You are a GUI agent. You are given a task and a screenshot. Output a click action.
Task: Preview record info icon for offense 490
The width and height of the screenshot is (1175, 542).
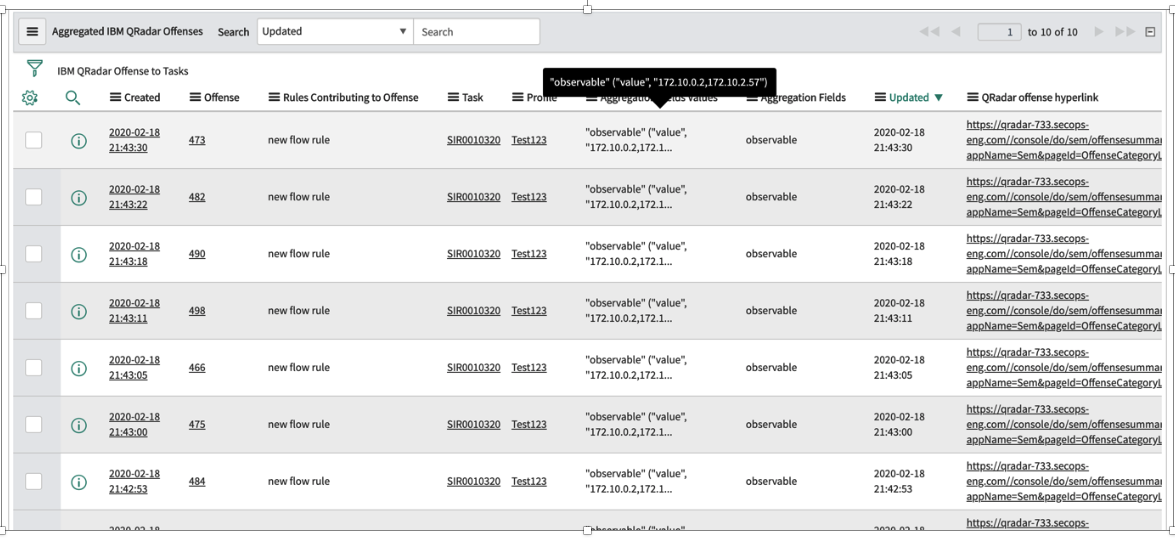(79, 254)
